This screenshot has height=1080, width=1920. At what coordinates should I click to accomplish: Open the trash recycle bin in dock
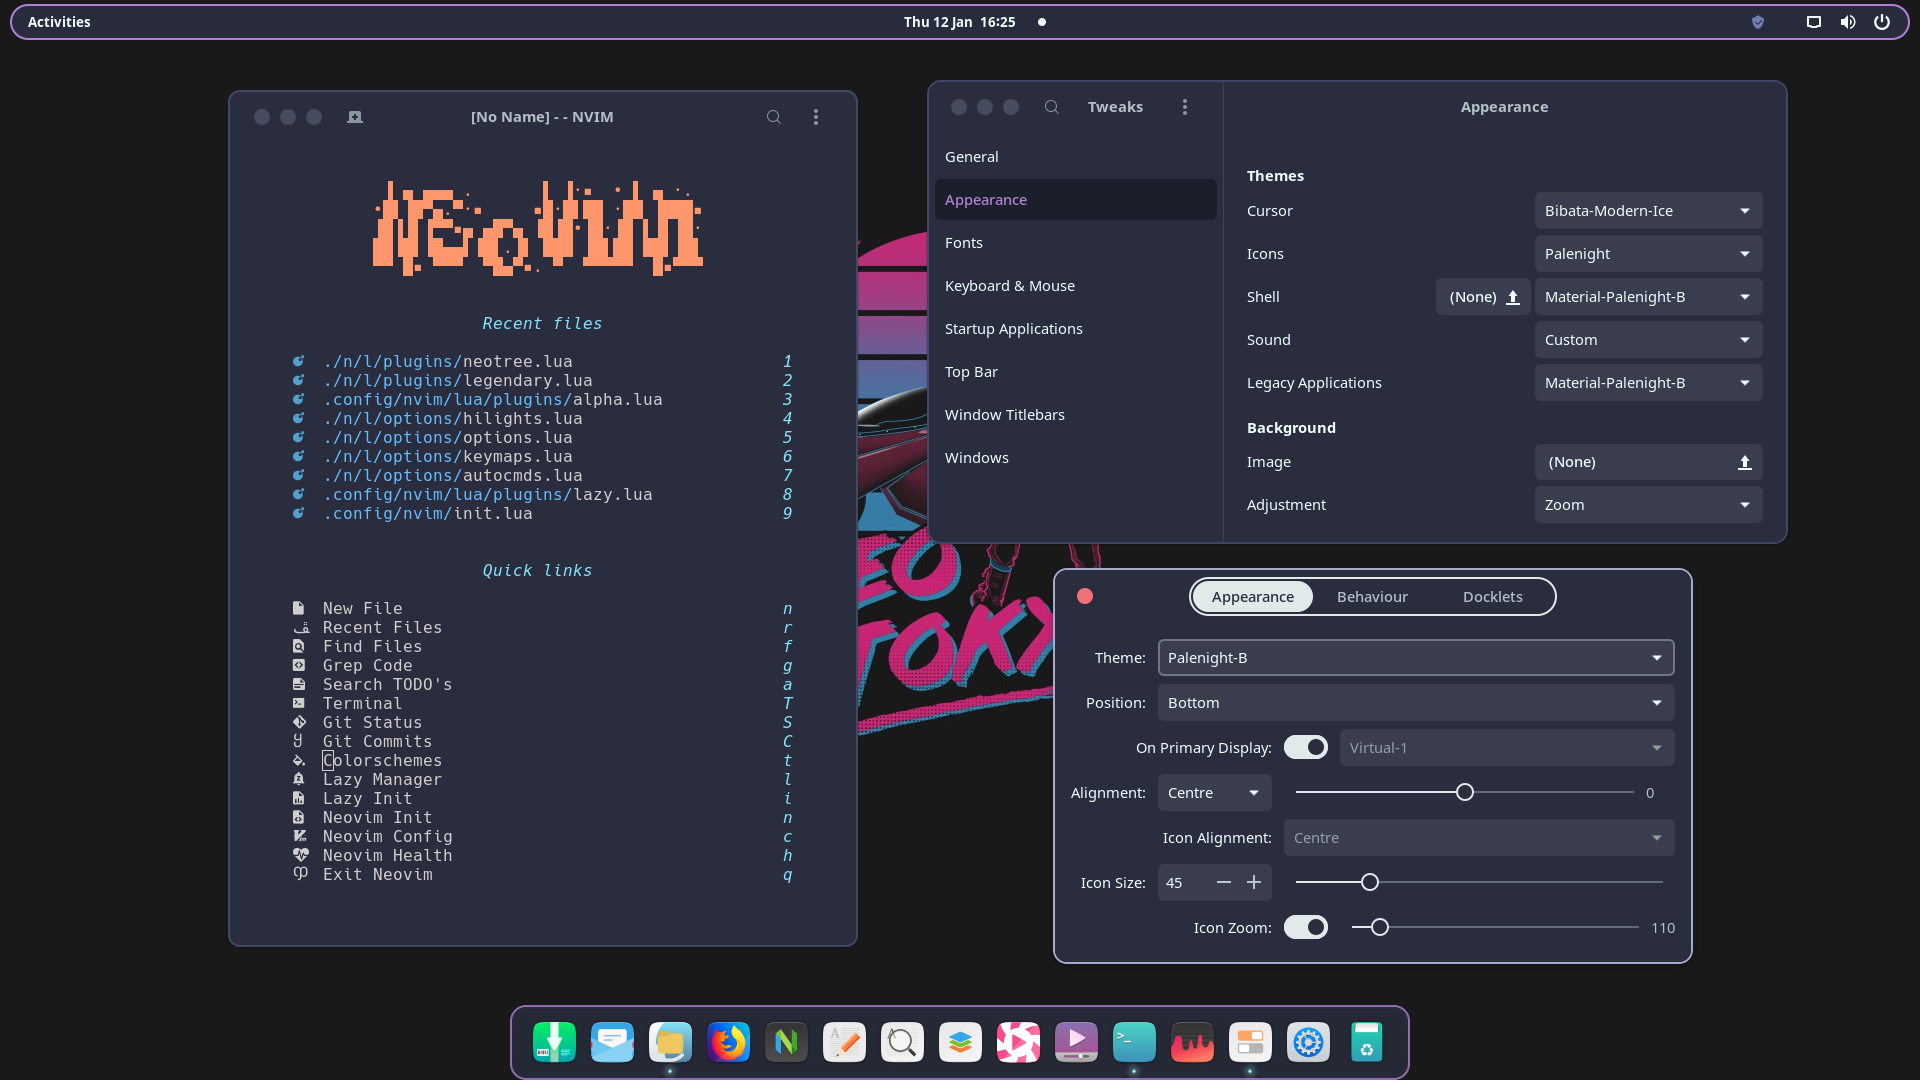(x=1366, y=1042)
